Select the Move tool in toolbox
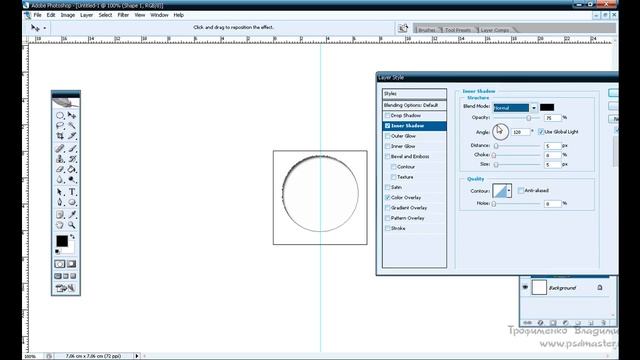Screen dimensions: 640x360 (72, 116)
